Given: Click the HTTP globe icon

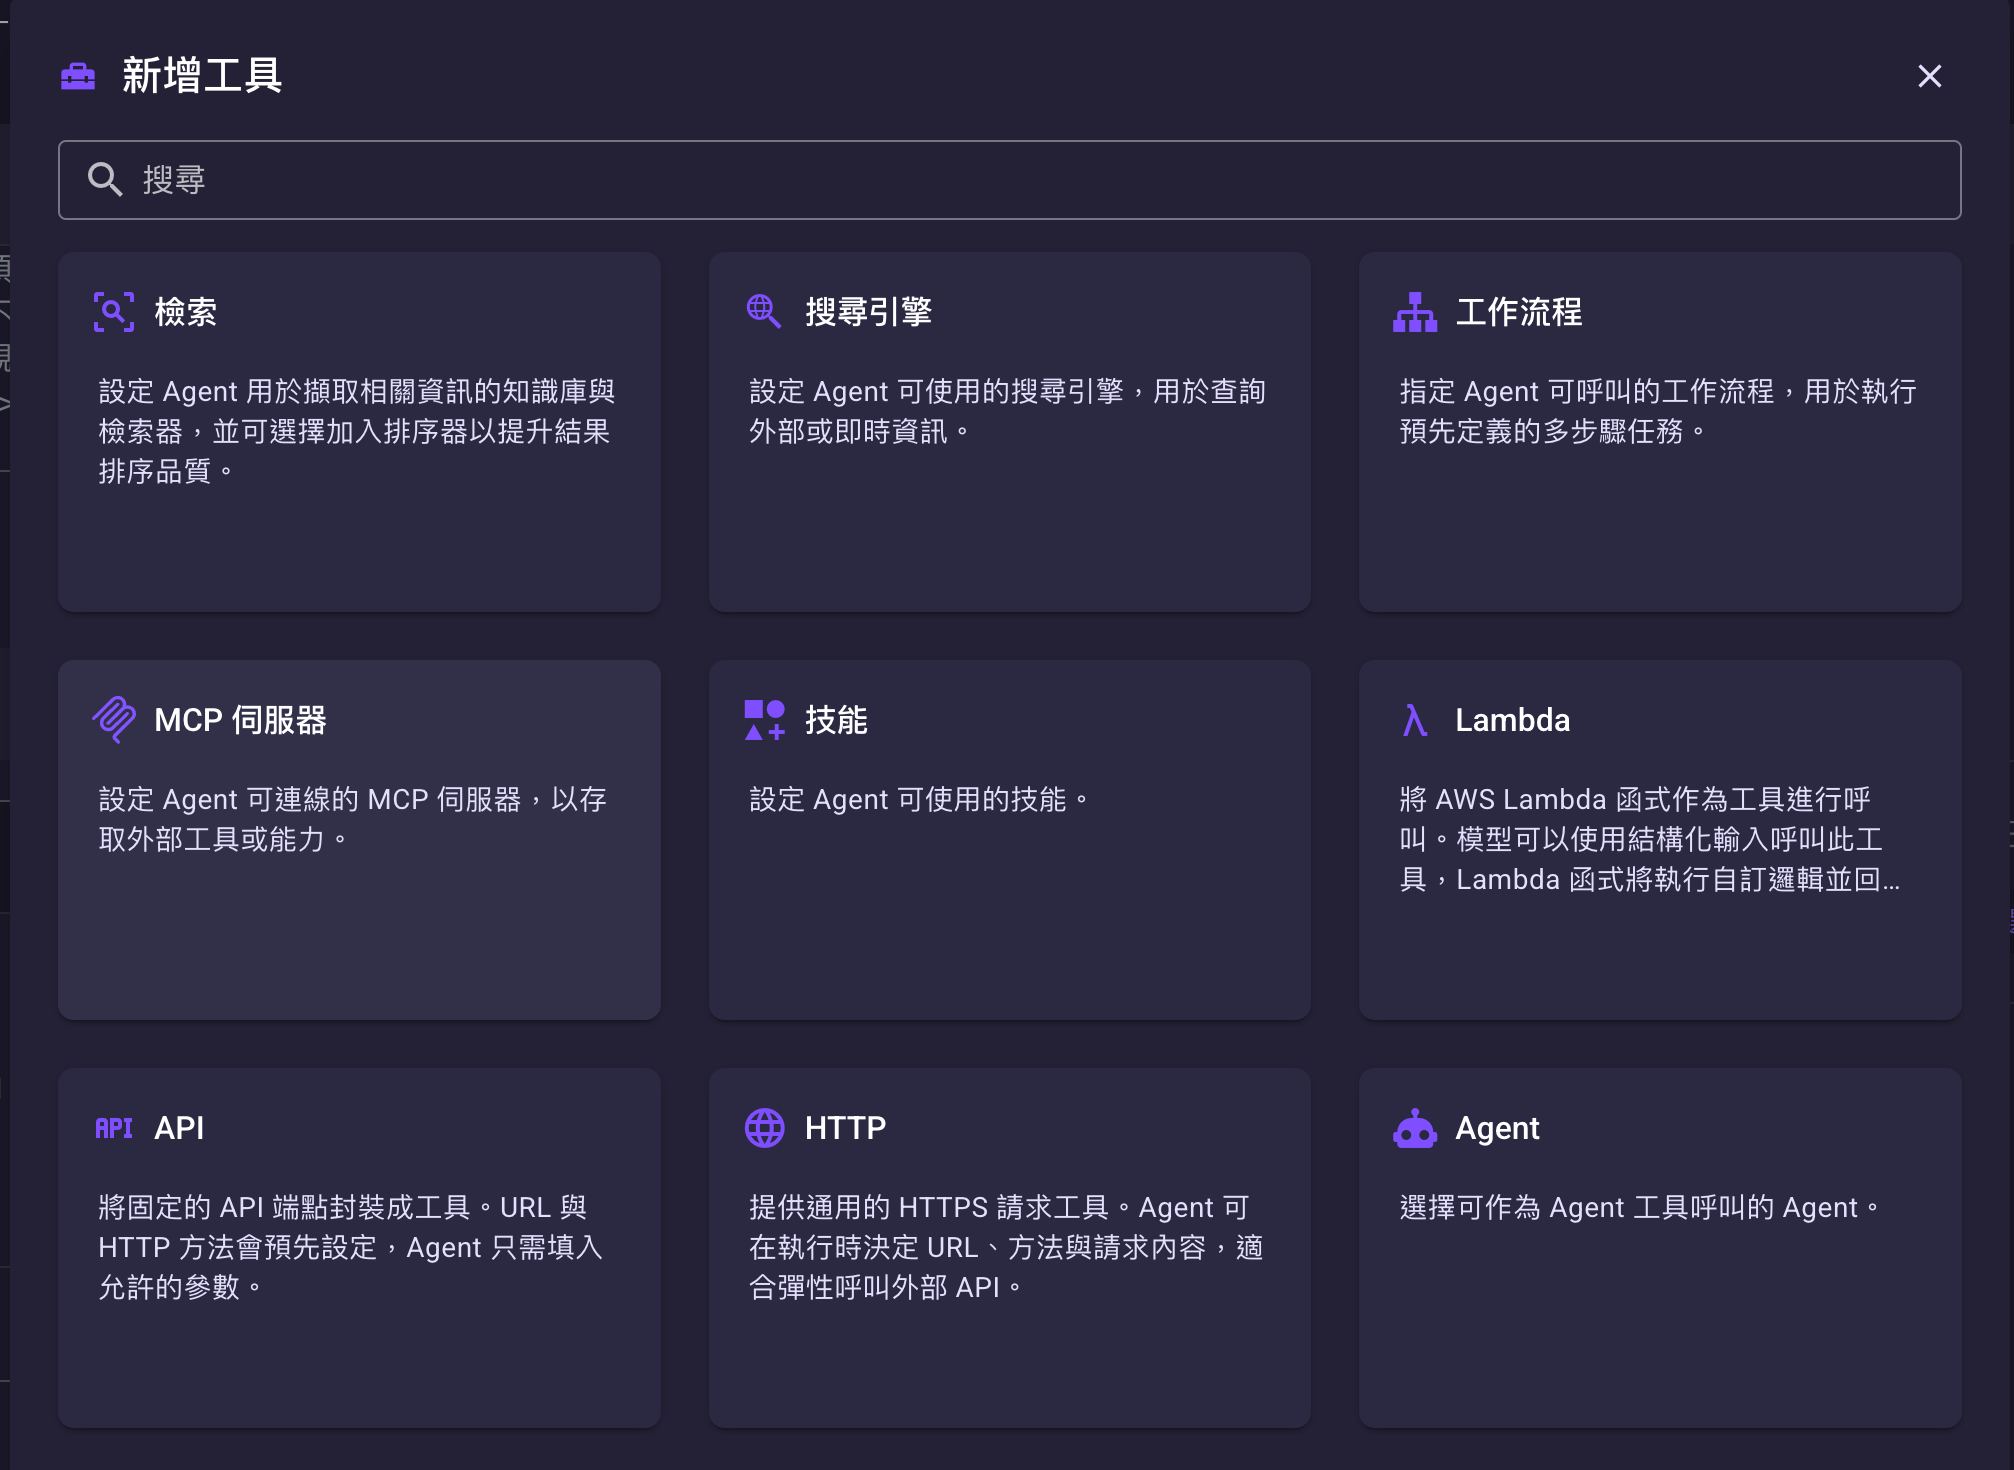Looking at the screenshot, I should click(x=765, y=1128).
